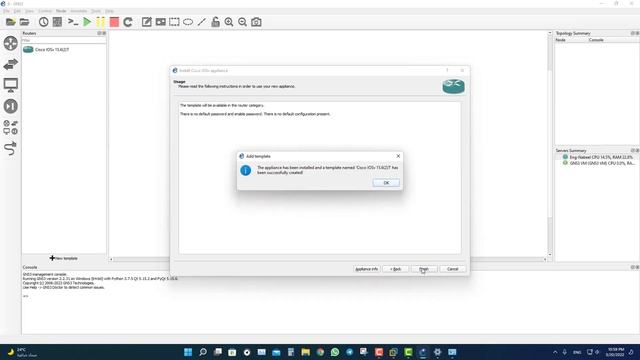Browse security devices in the sidebar
Screen dimensions: 640x360
pos(11,106)
